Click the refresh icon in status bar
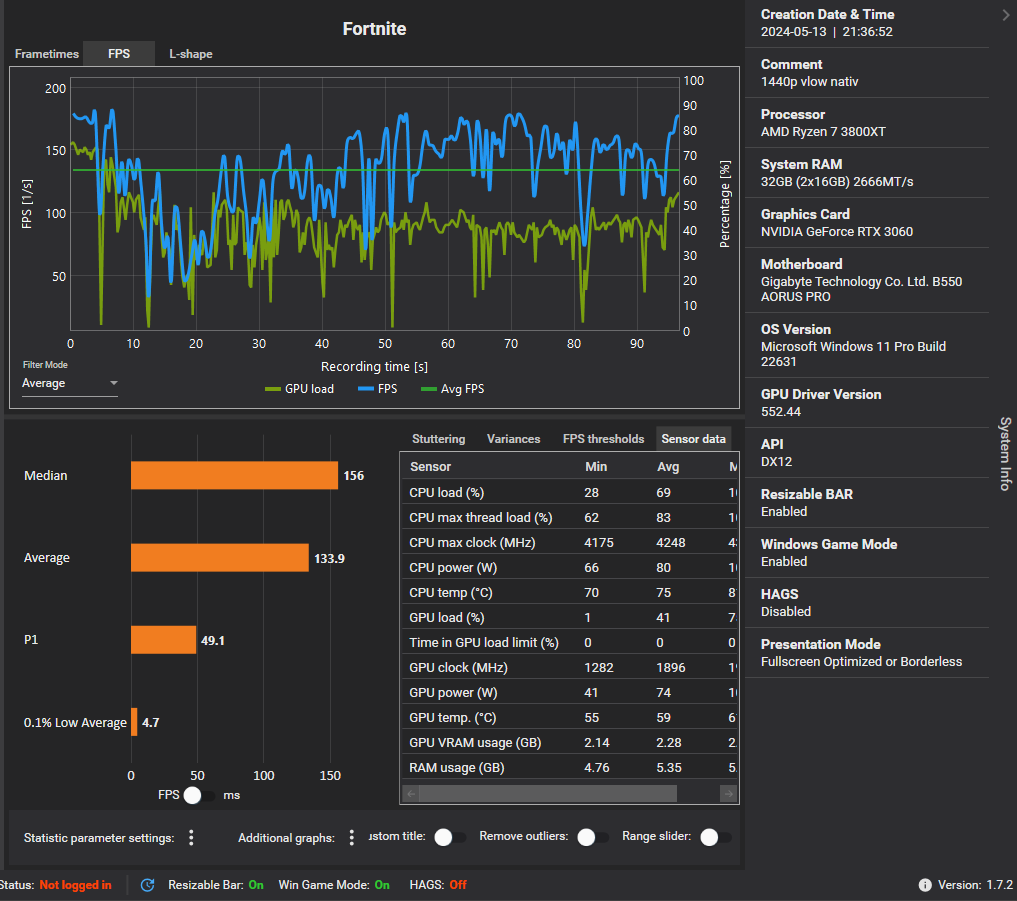The width and height of the screenshot is (1017, 901). (148, 885)
